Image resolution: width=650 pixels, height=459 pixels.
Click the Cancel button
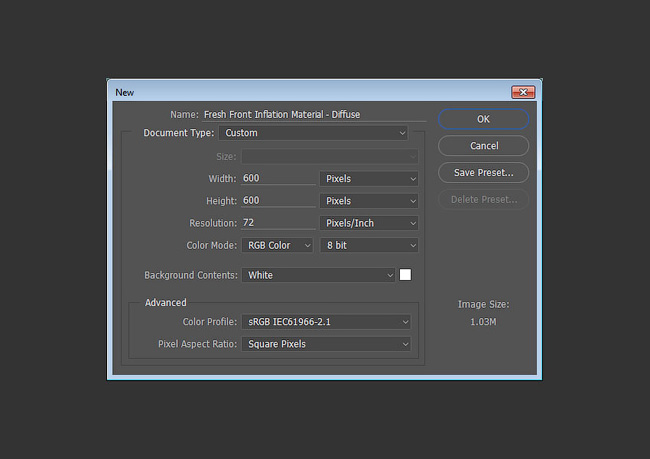[483, 146]
